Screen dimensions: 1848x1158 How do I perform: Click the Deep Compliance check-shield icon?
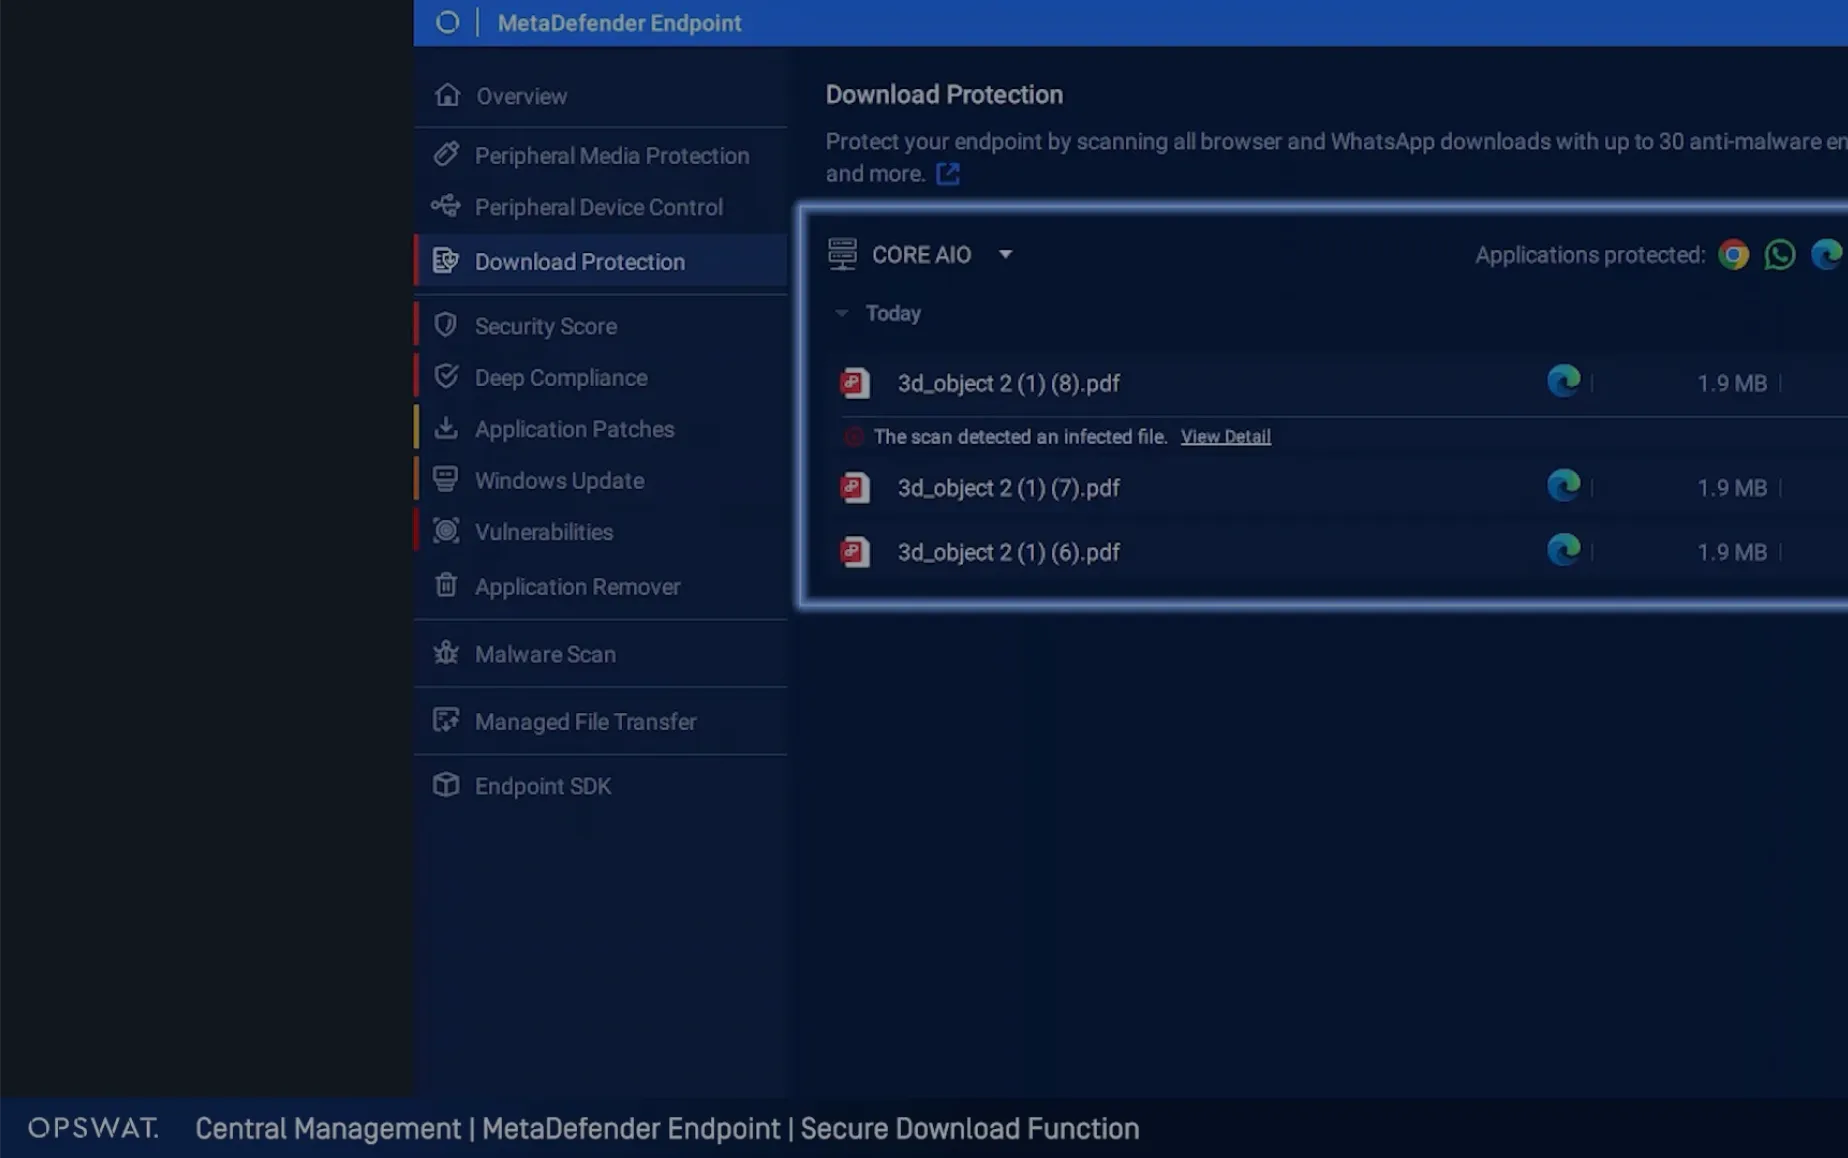point(446,377)
